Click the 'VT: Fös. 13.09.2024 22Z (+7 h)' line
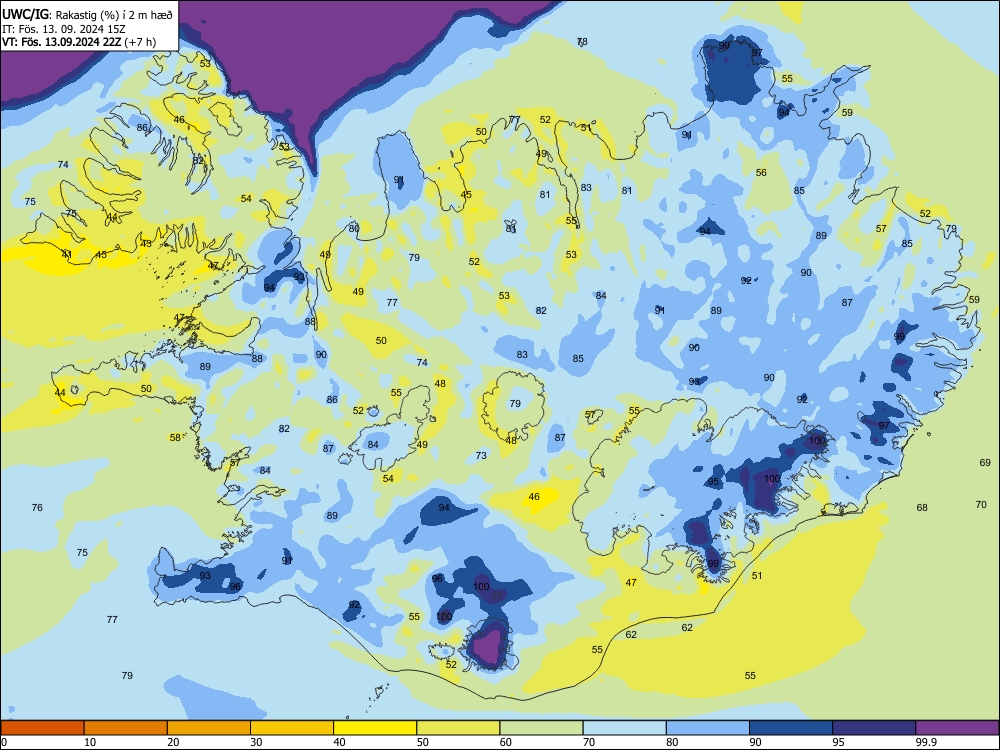This screenshot has height=750, width=1000. pyautogui.click(x=78, y=42)
